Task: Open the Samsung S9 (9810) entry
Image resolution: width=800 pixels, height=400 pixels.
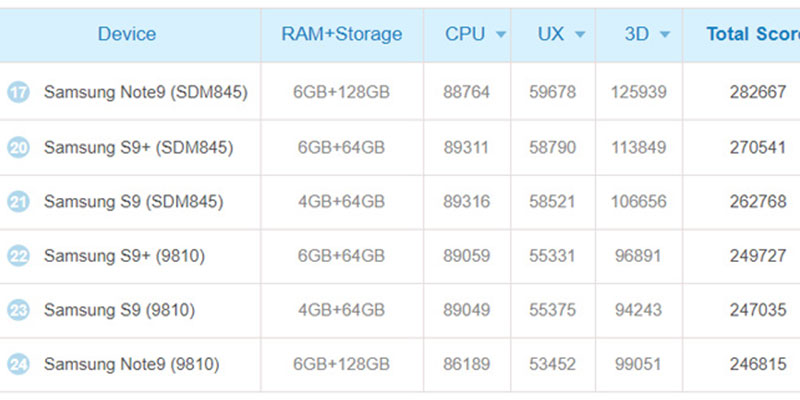Action: (x=119, y=310)
